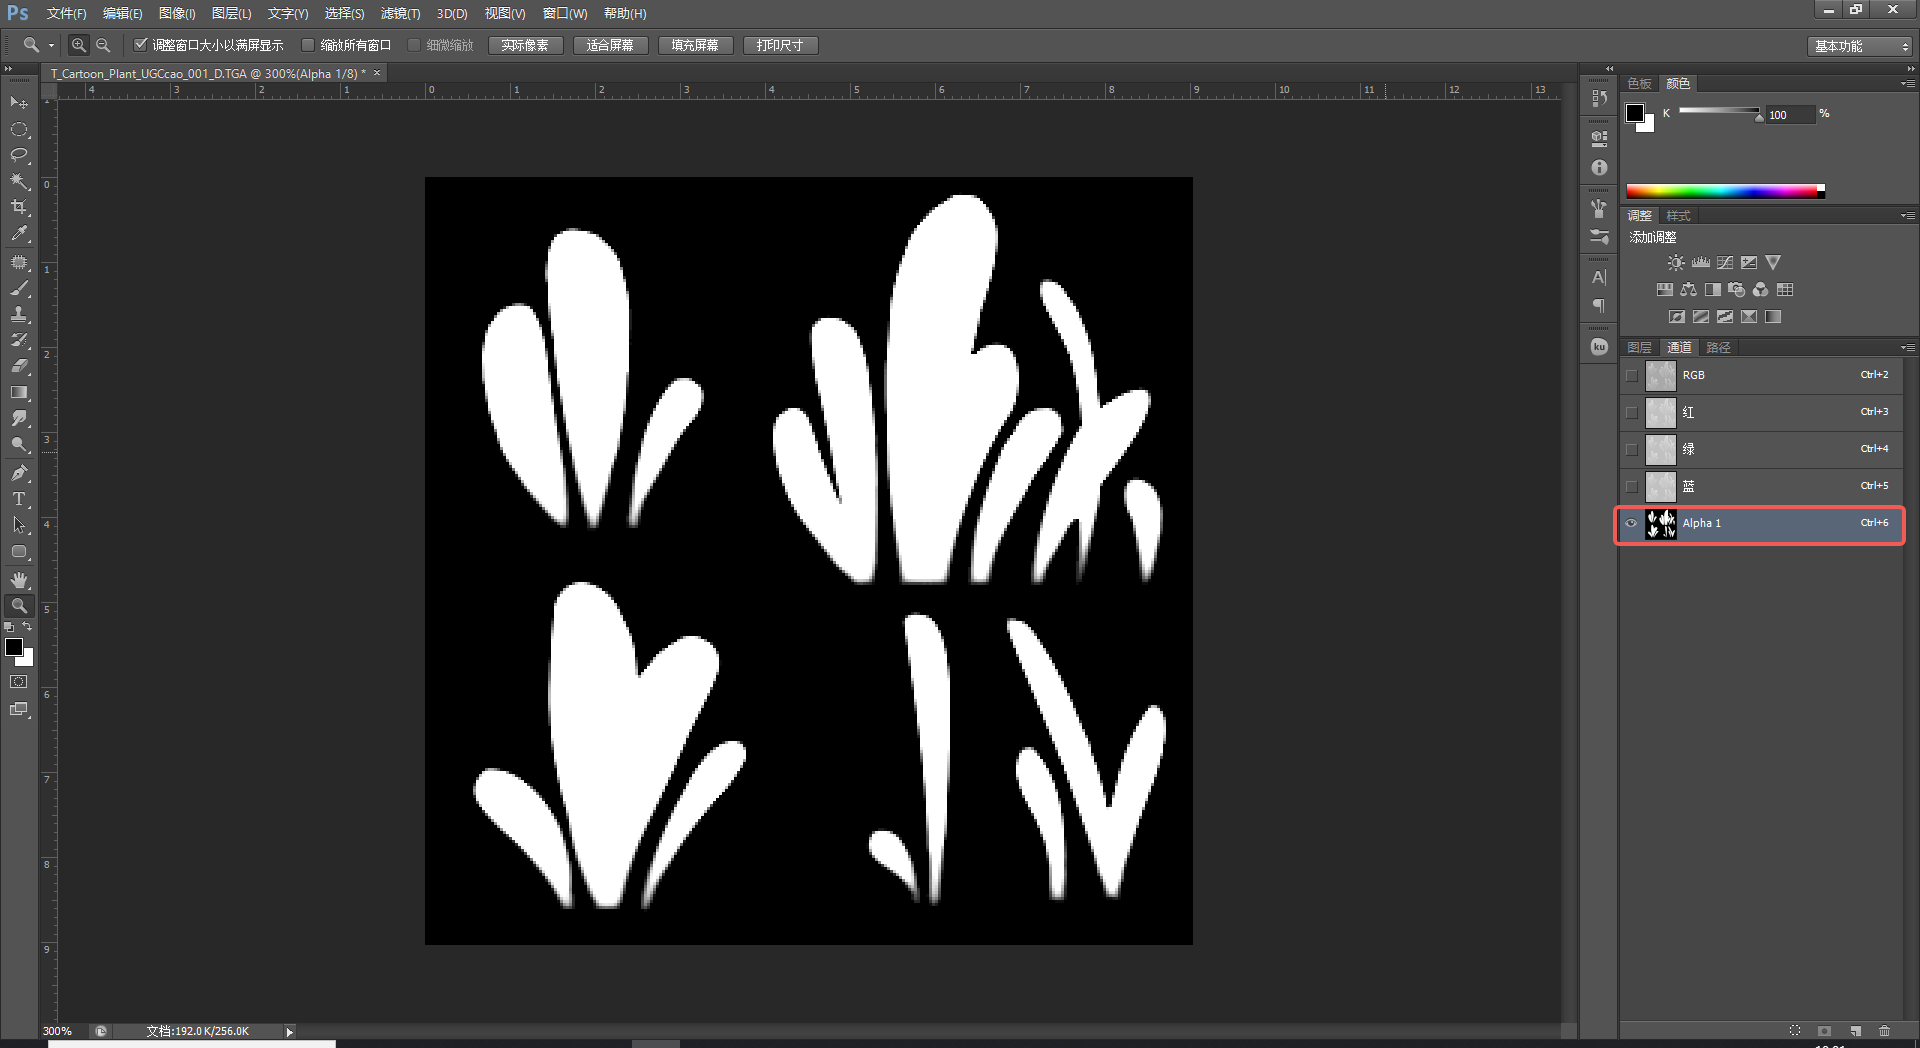Select the Smudge tool
Screen dimensions: 1920x1048
(x=19, y=418)
